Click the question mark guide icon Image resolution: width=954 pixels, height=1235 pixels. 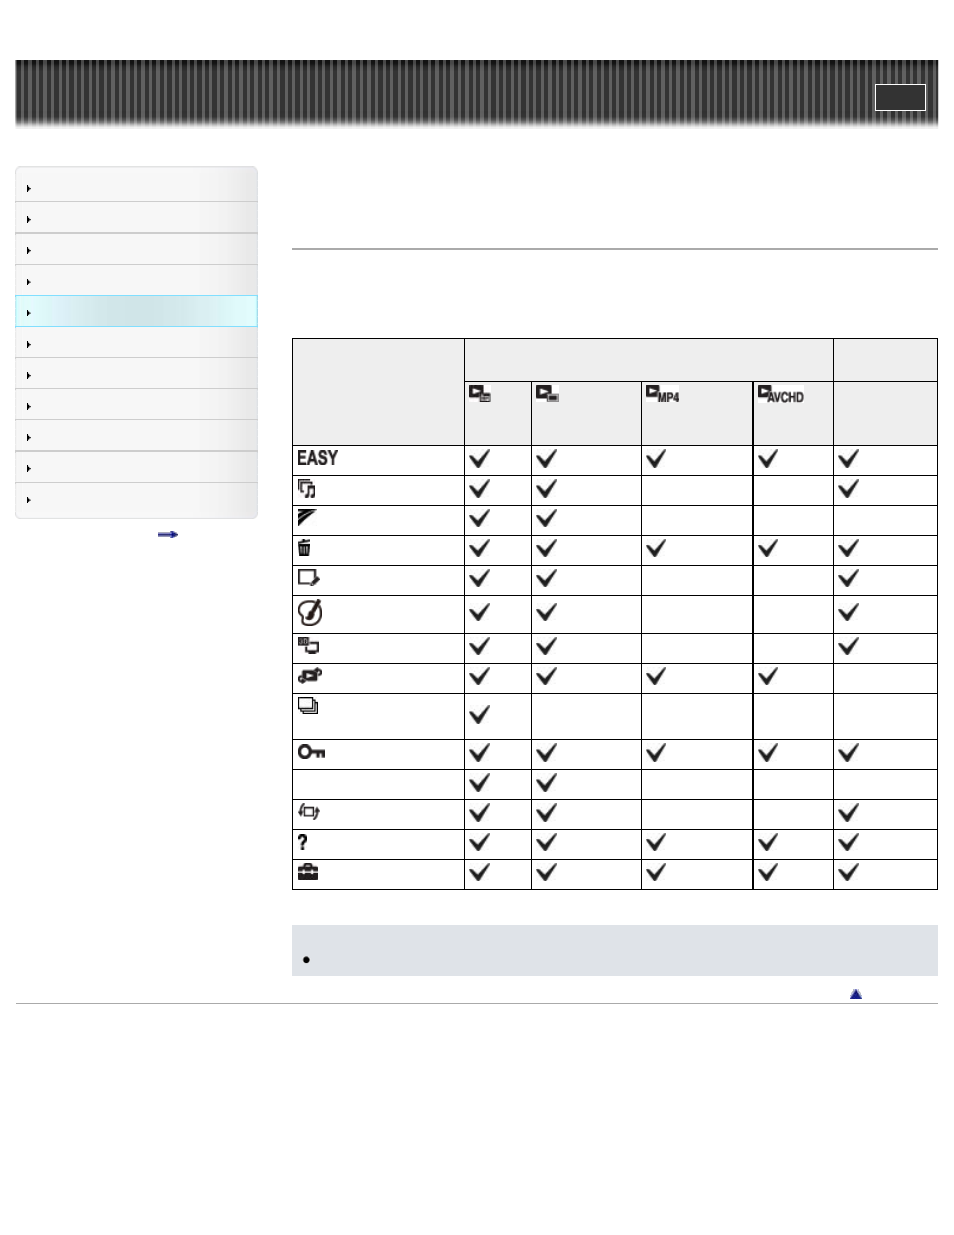[302, 842]
